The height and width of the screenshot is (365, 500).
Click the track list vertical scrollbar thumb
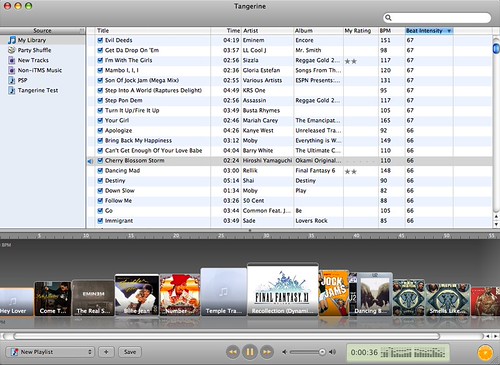[x=496, y=49]
